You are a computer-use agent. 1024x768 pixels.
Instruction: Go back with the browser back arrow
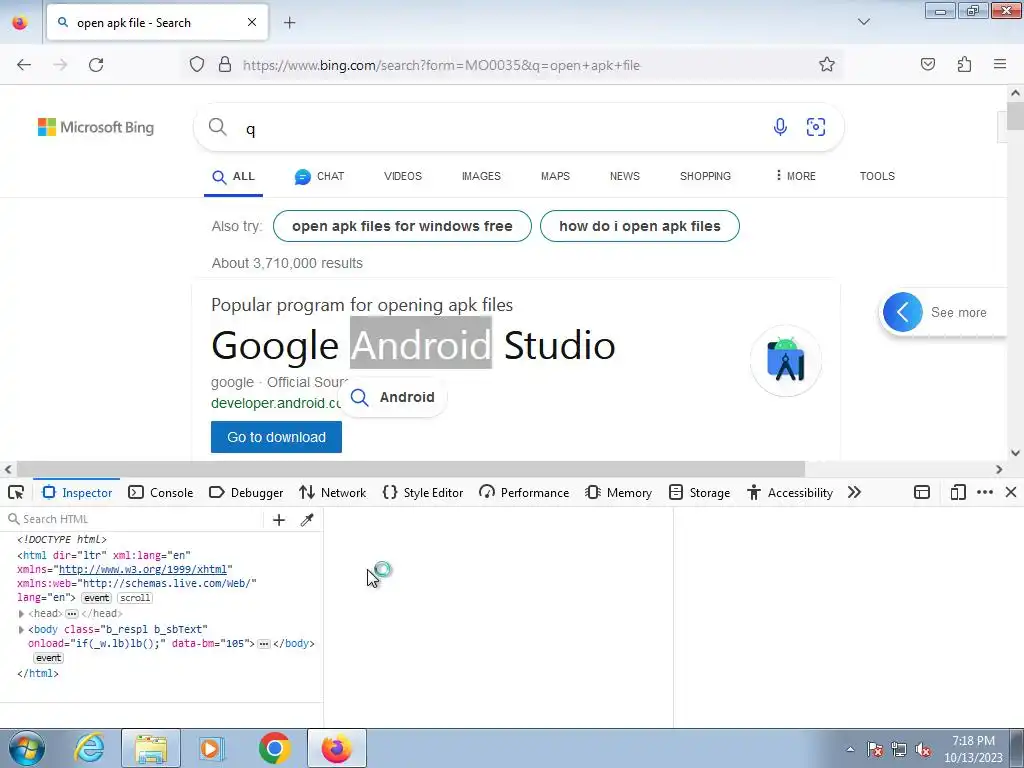click(x=24, y=65)
